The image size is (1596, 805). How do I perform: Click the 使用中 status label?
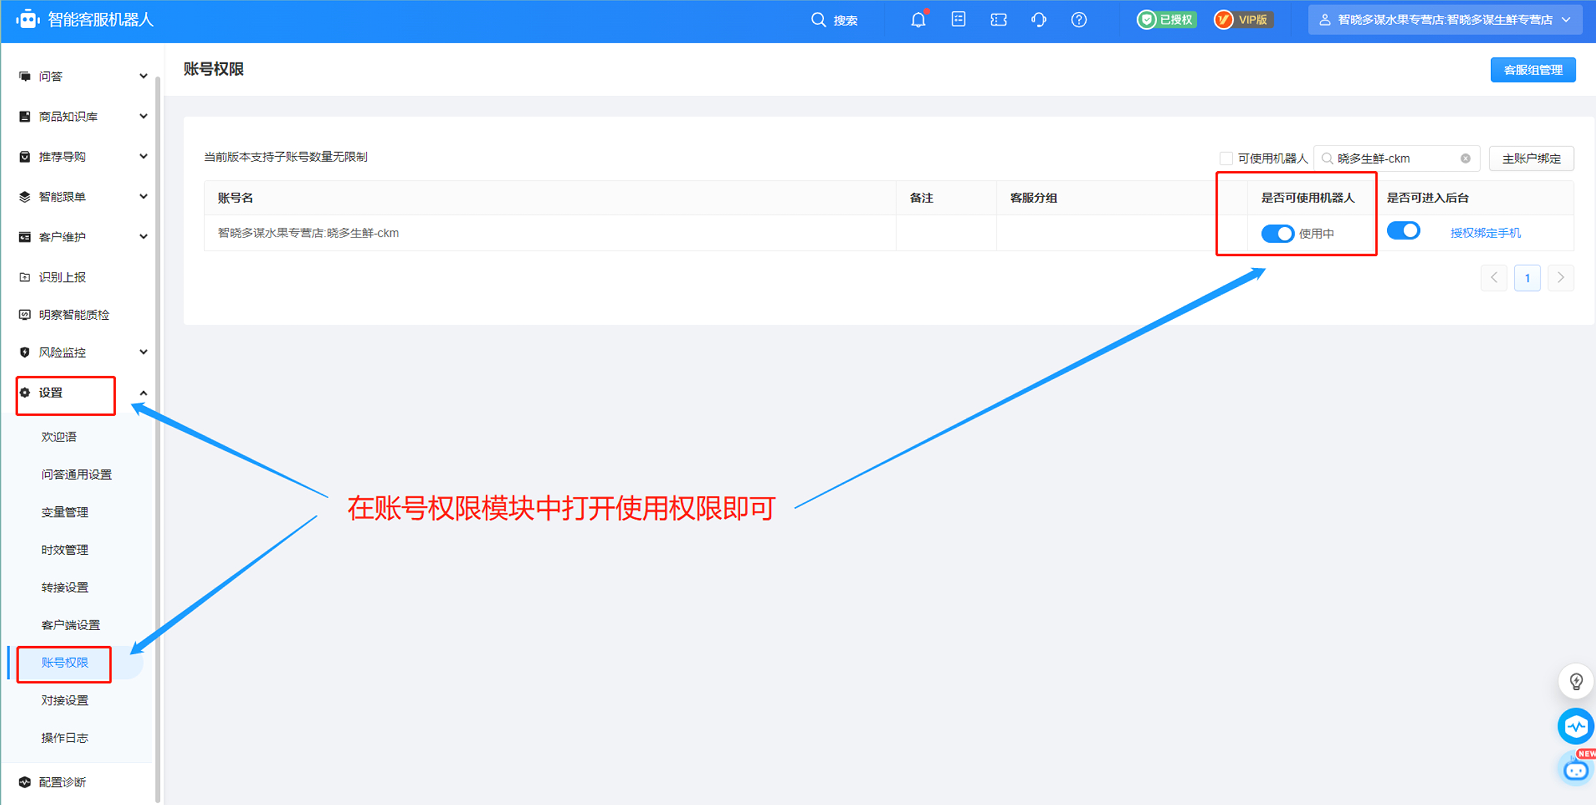point(1316,234)
